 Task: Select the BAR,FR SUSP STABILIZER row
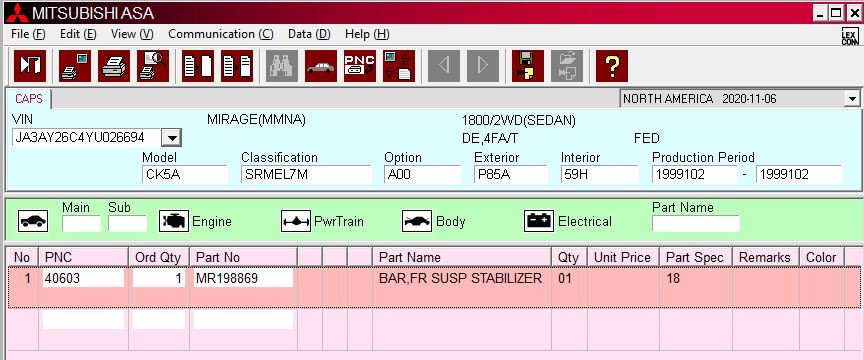point(434,287)
